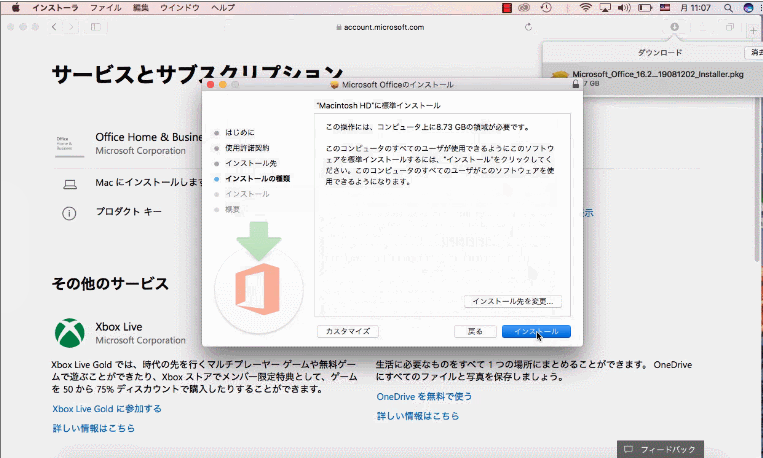Click the Time Machine icon
The height and width of the screenshot is (458, 763).
tap(546, 7)
